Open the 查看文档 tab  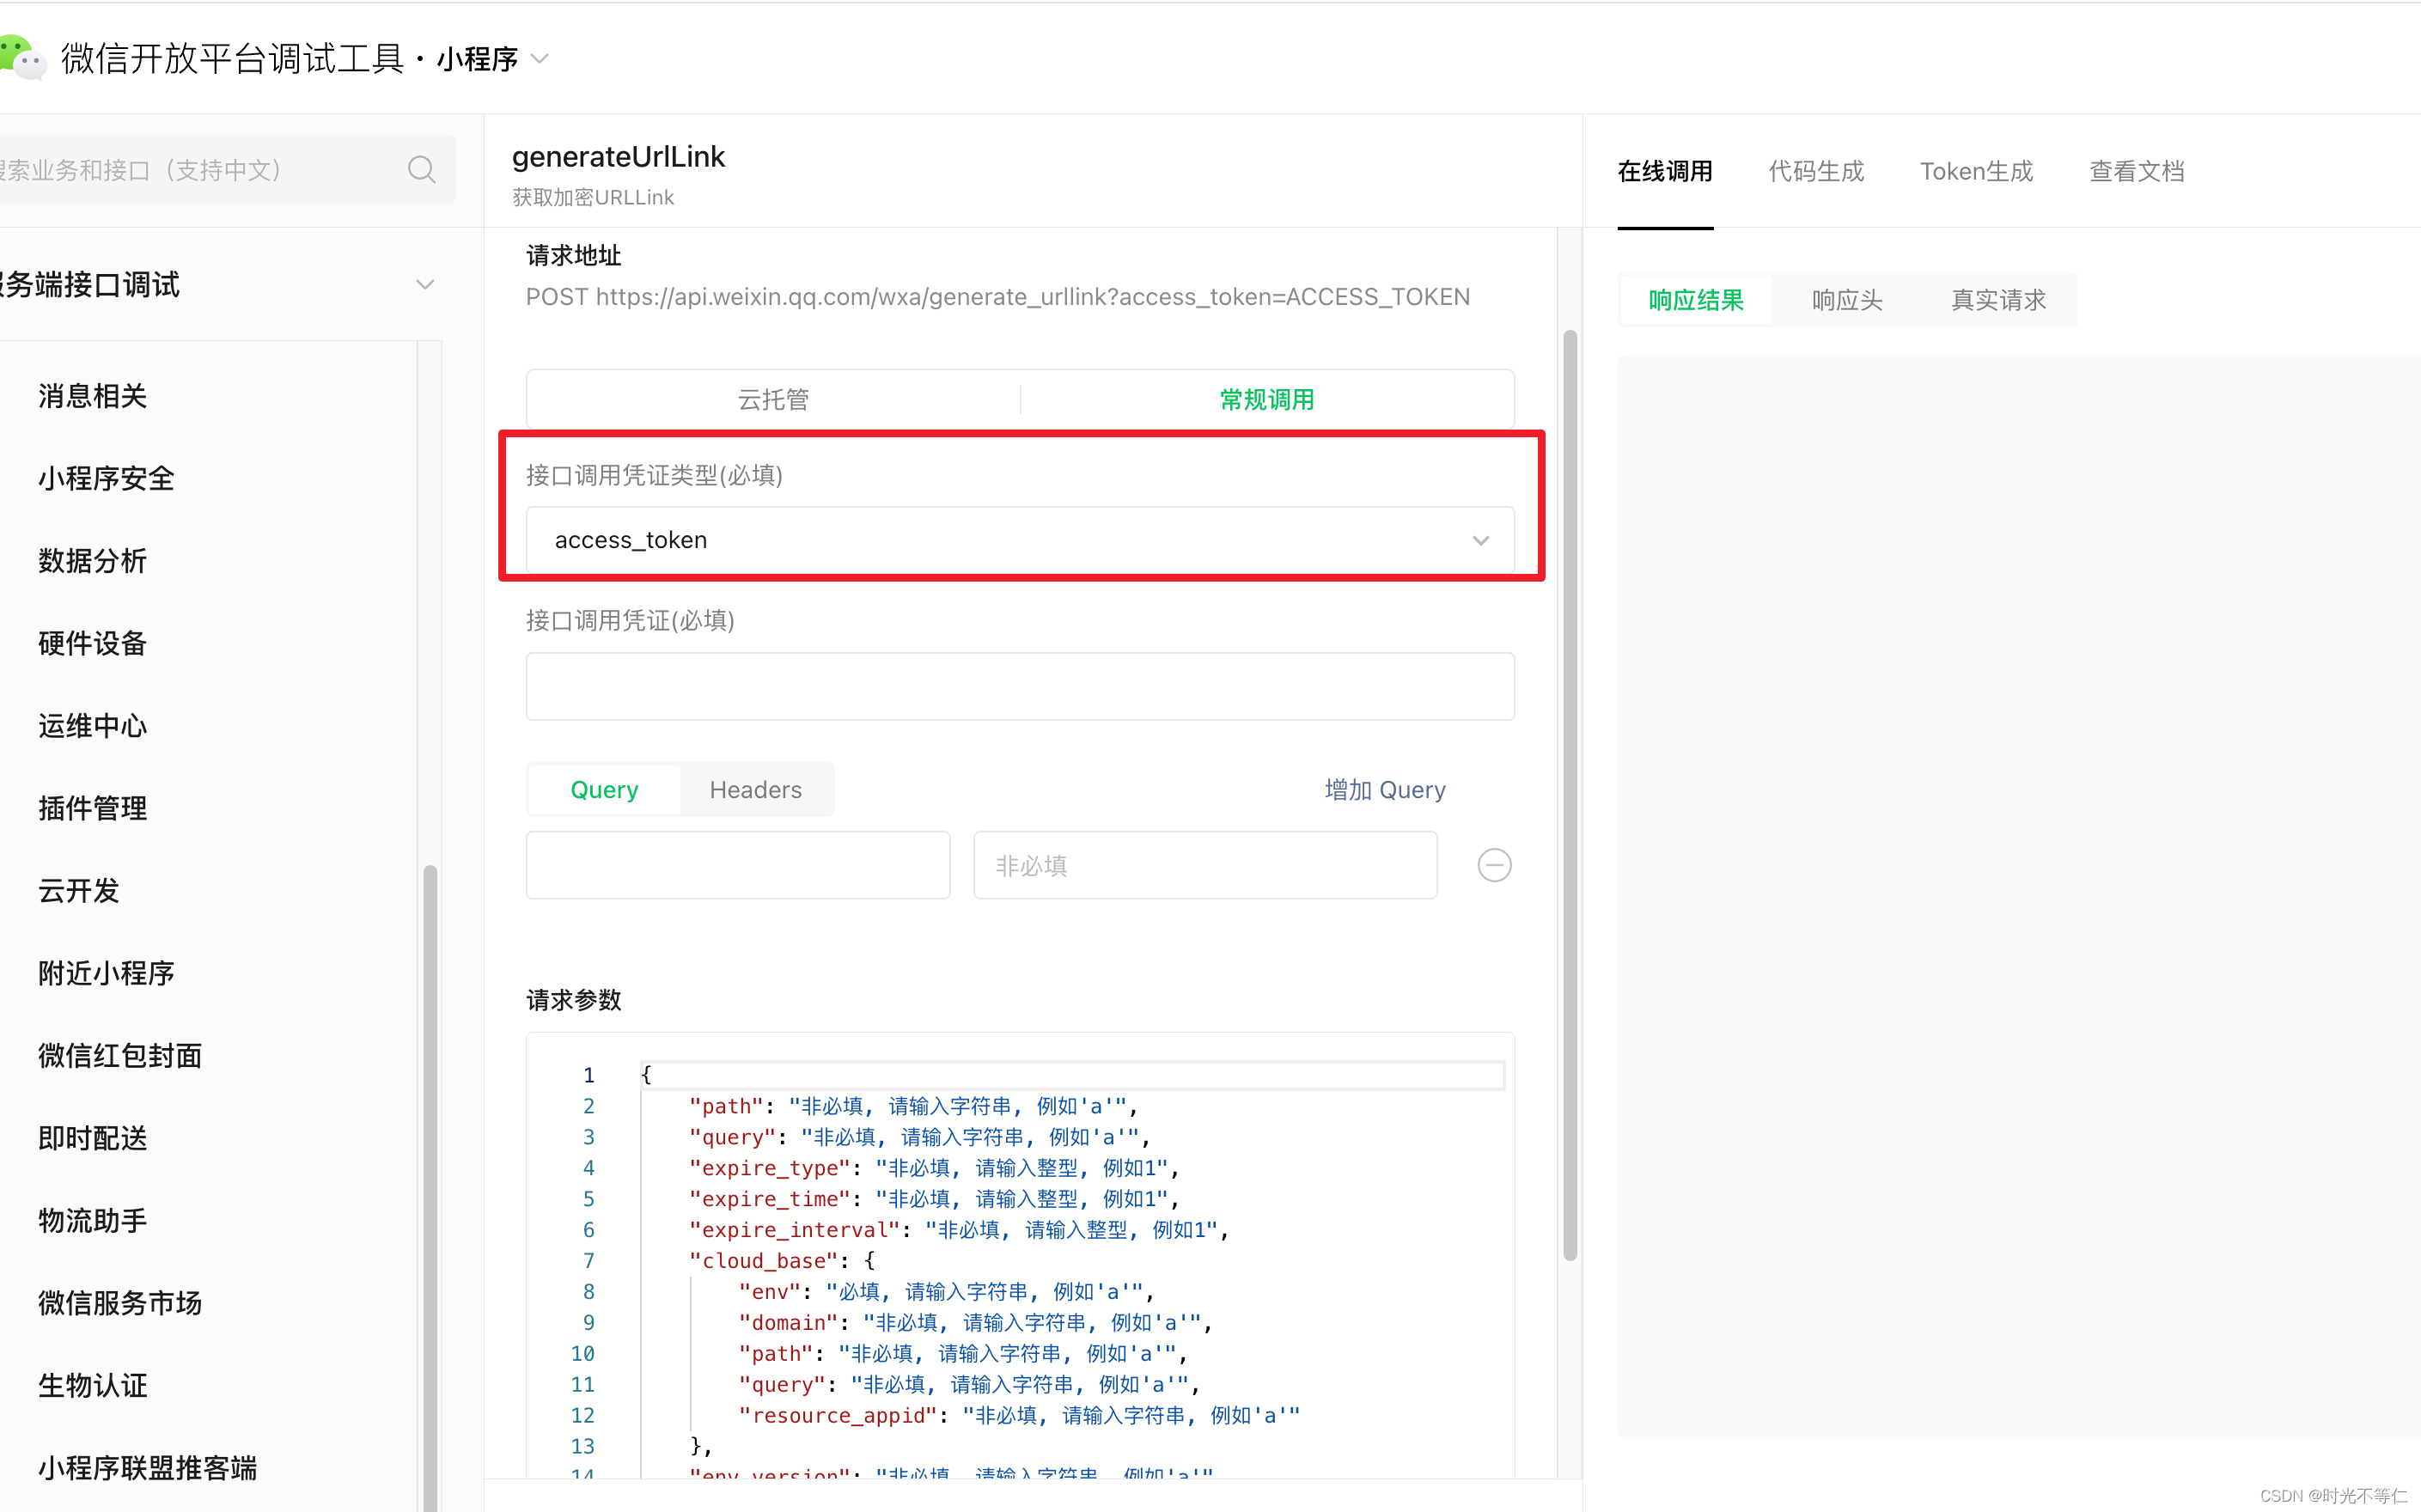click(2136, 171)
